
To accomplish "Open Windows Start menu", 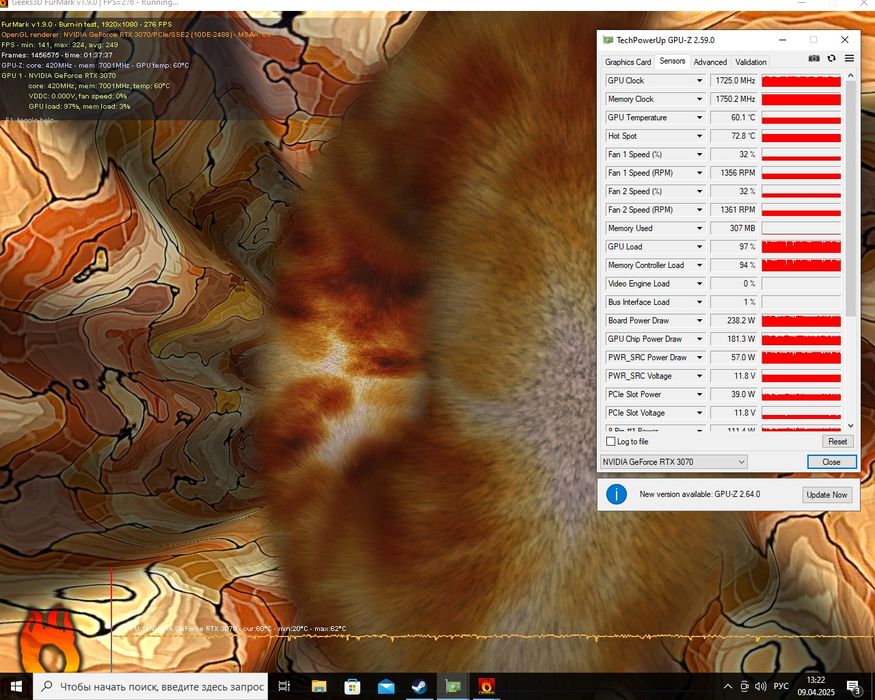I will point(16,687).
